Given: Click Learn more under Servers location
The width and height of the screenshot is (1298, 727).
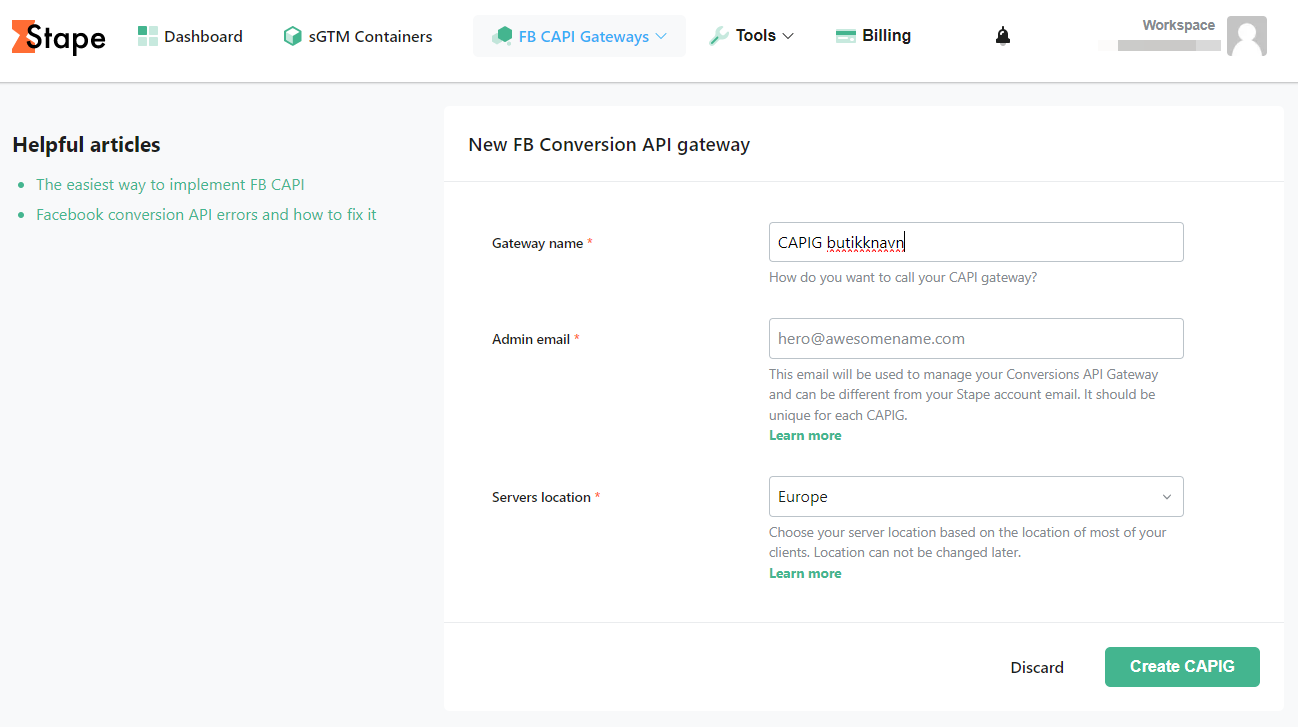Looking at the screenshot, I should coord(805,573).
